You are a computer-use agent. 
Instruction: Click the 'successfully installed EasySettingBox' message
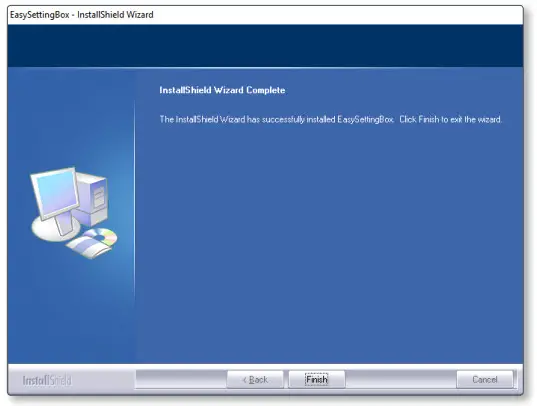click(x=330, y=119)
